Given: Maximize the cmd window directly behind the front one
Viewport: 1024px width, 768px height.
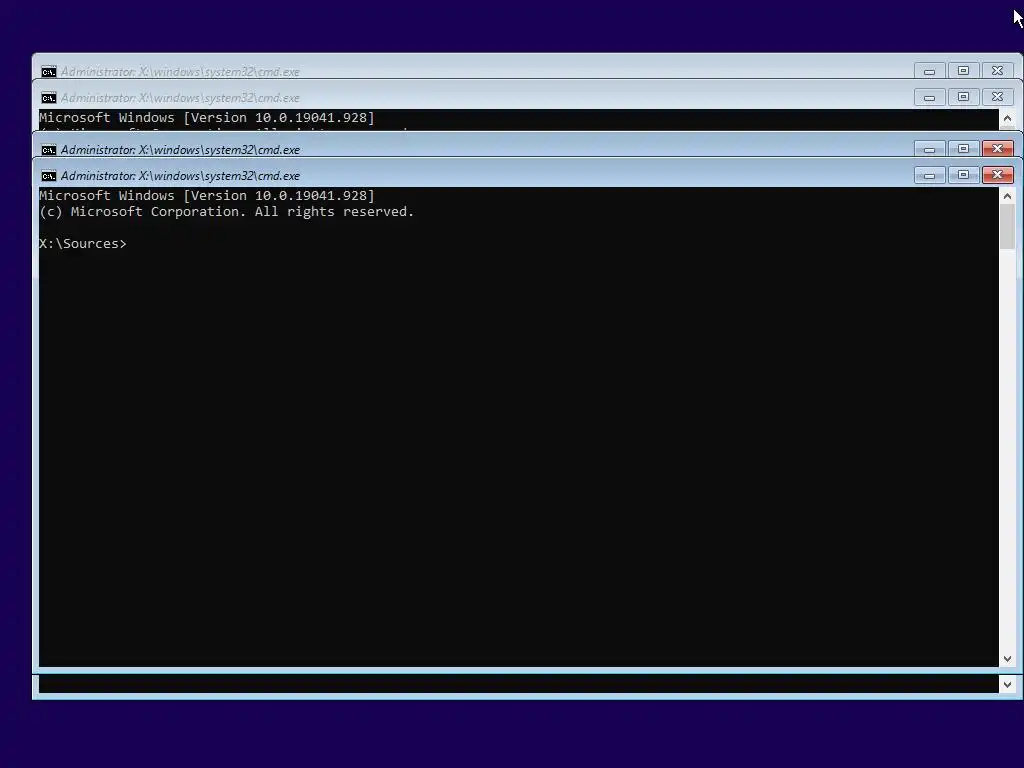Looking at the screenshot, I should [x=963, y=149].
